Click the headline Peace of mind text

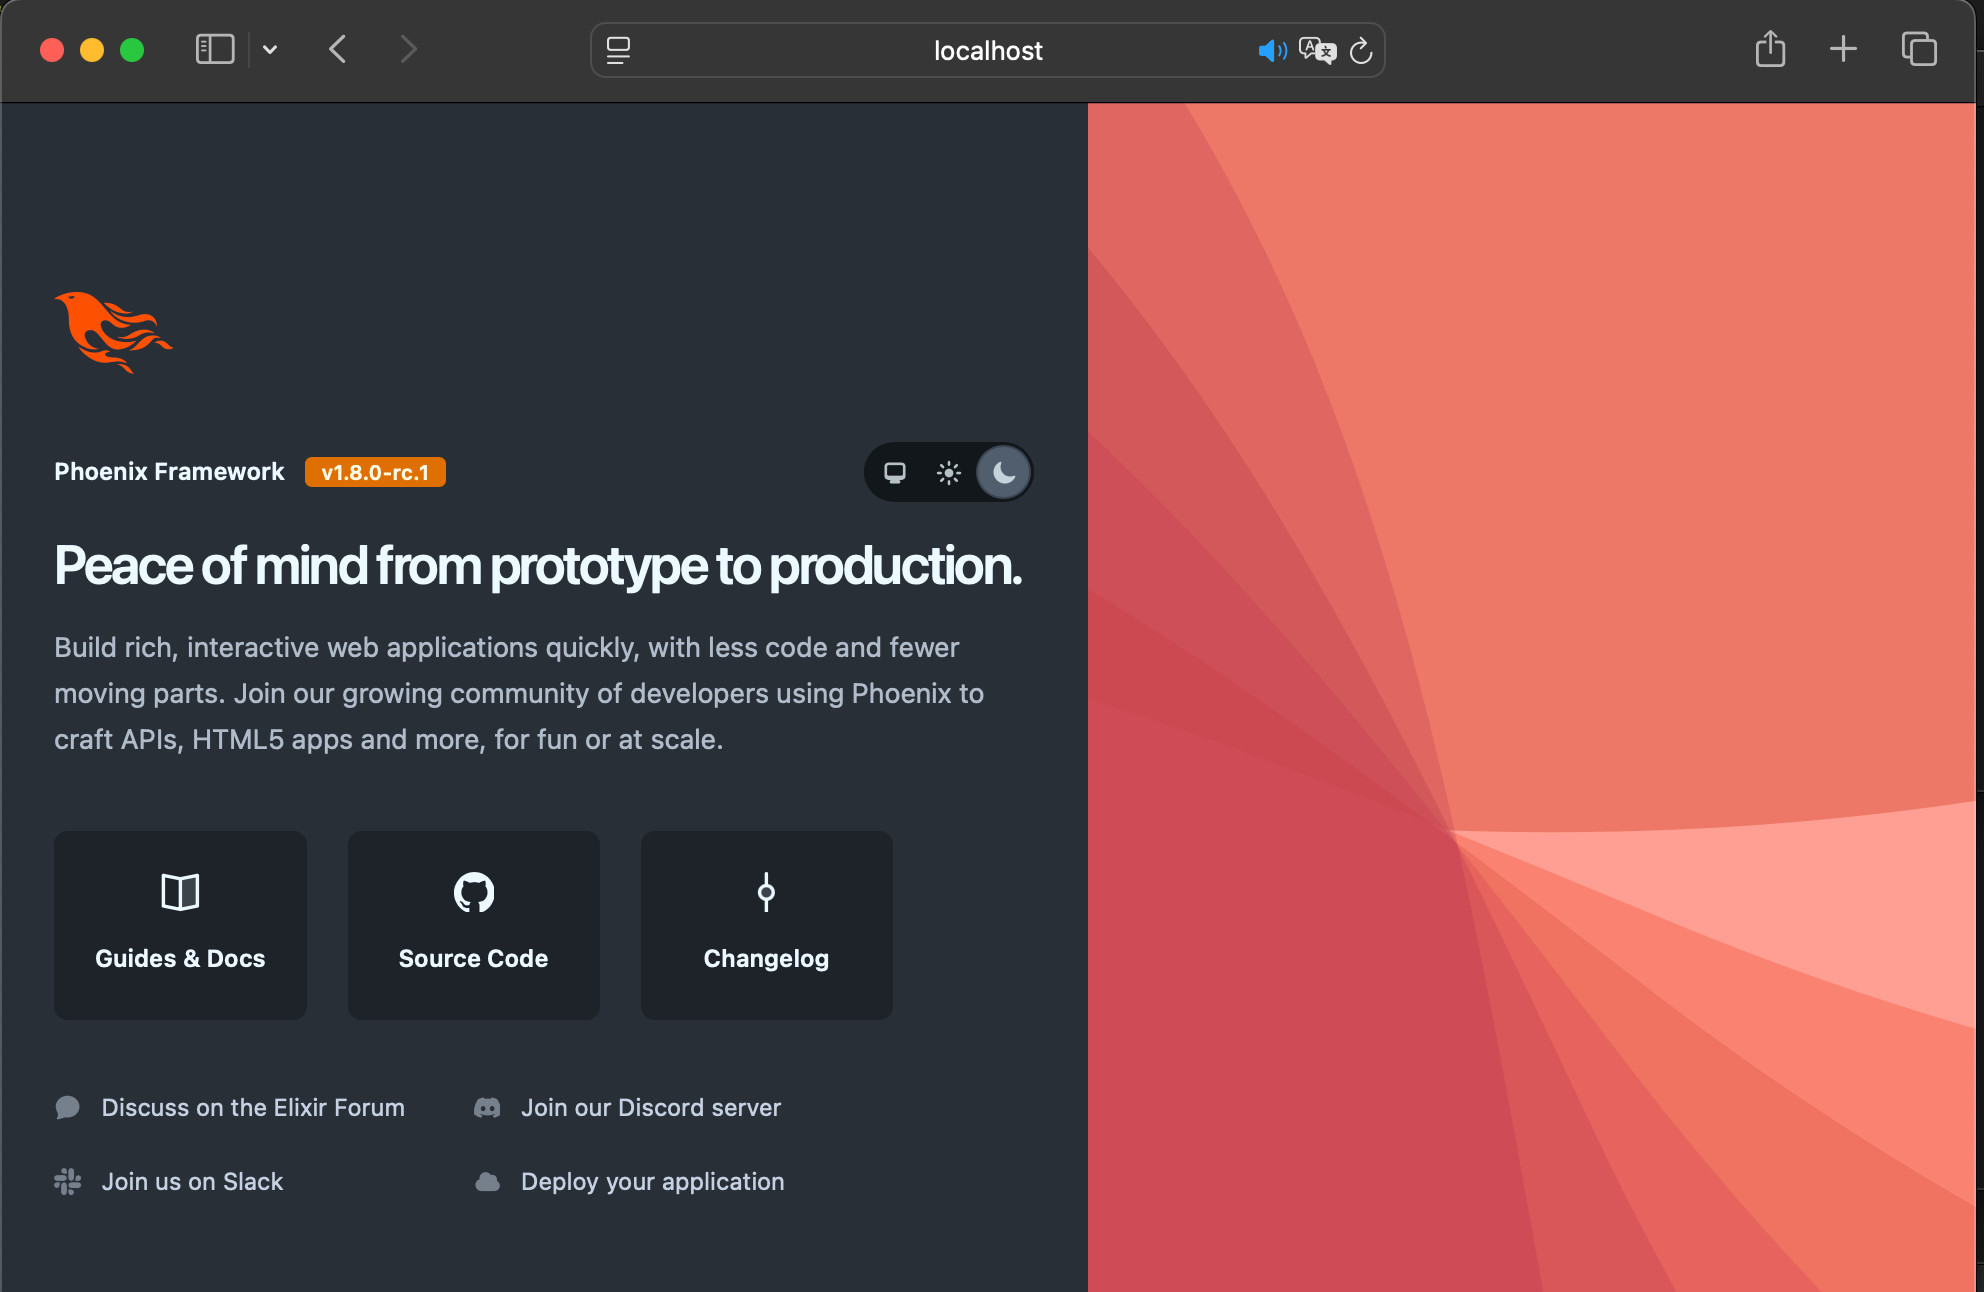point(538,566)
